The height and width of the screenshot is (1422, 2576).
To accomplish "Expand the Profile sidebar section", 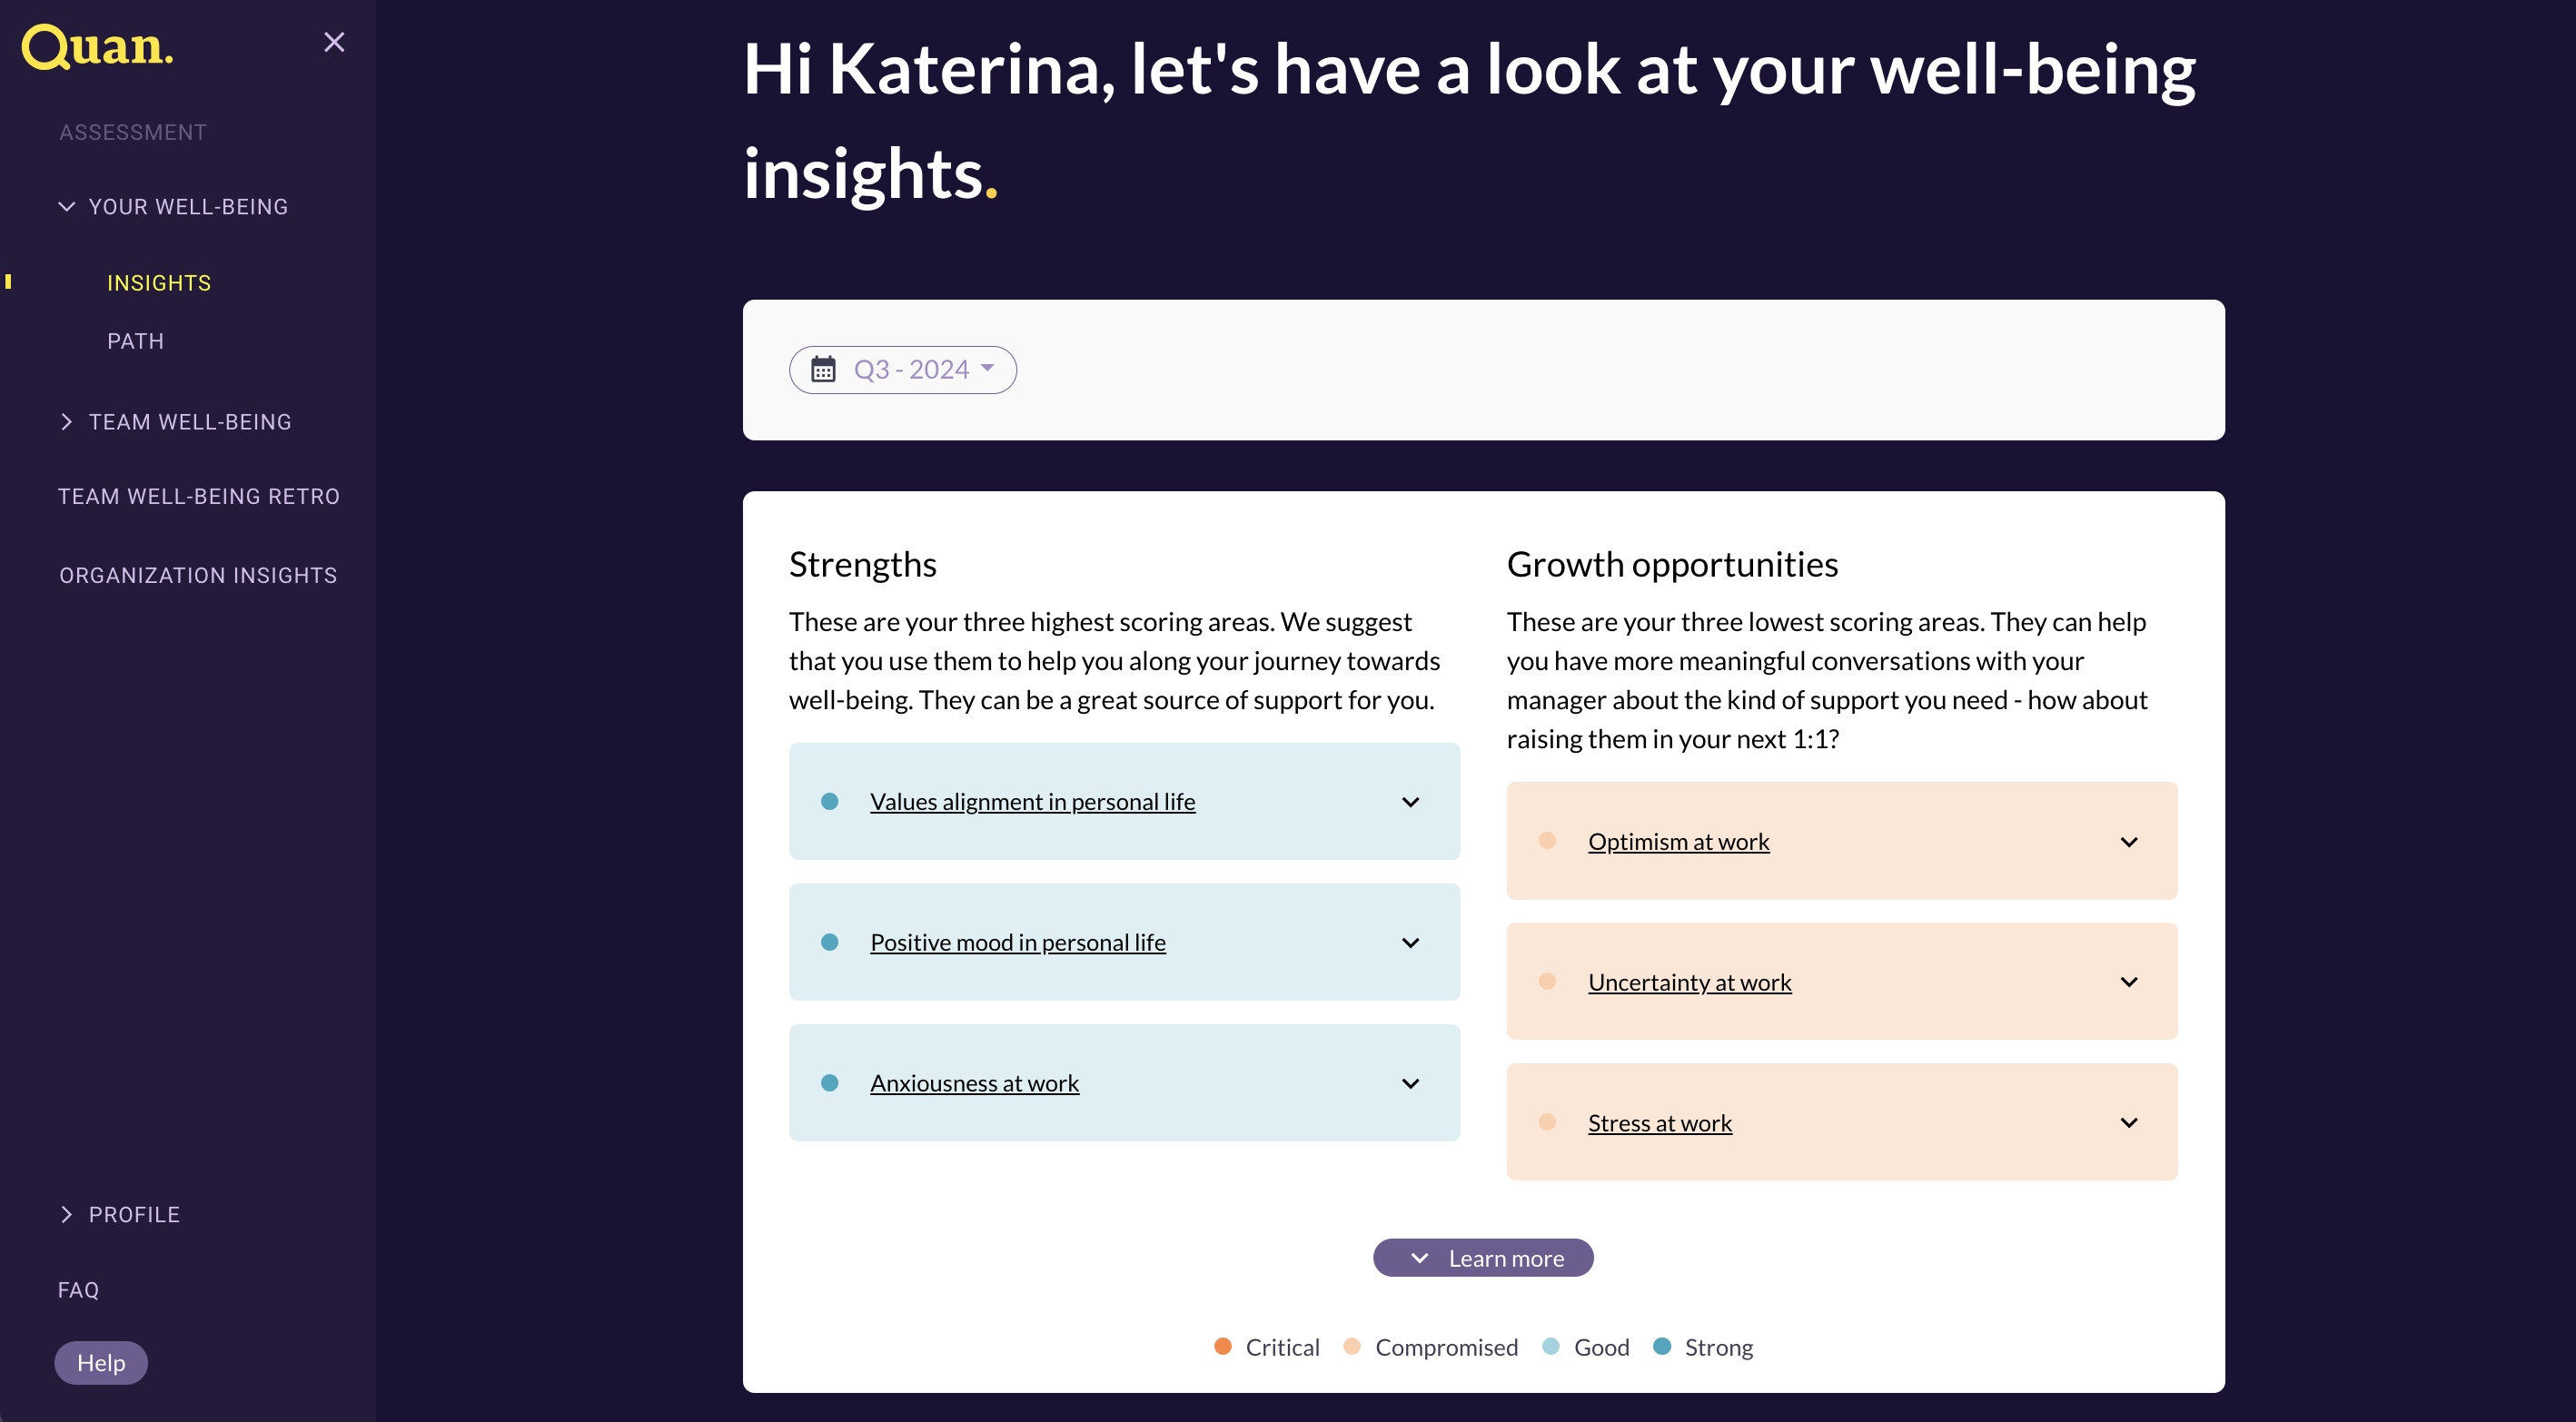I will tap(67, 1214).
